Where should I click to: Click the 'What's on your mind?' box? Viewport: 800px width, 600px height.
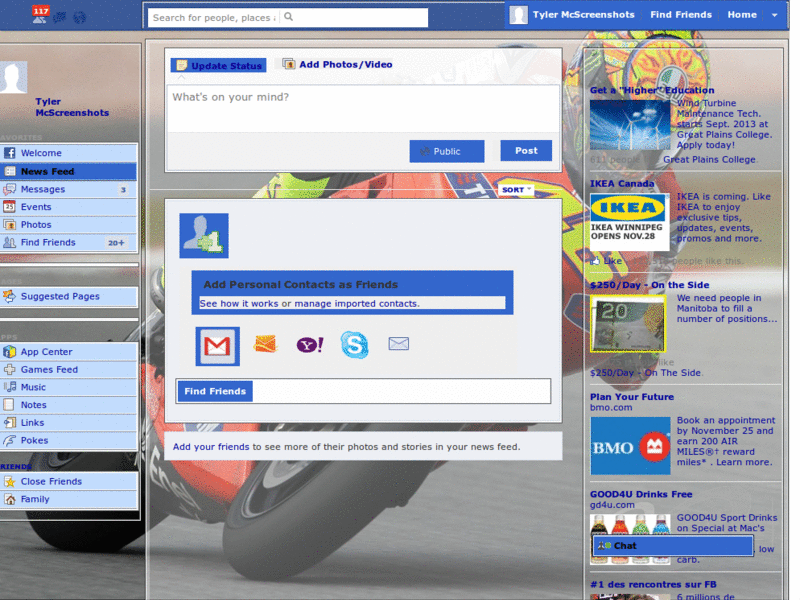tap(363, 109)
